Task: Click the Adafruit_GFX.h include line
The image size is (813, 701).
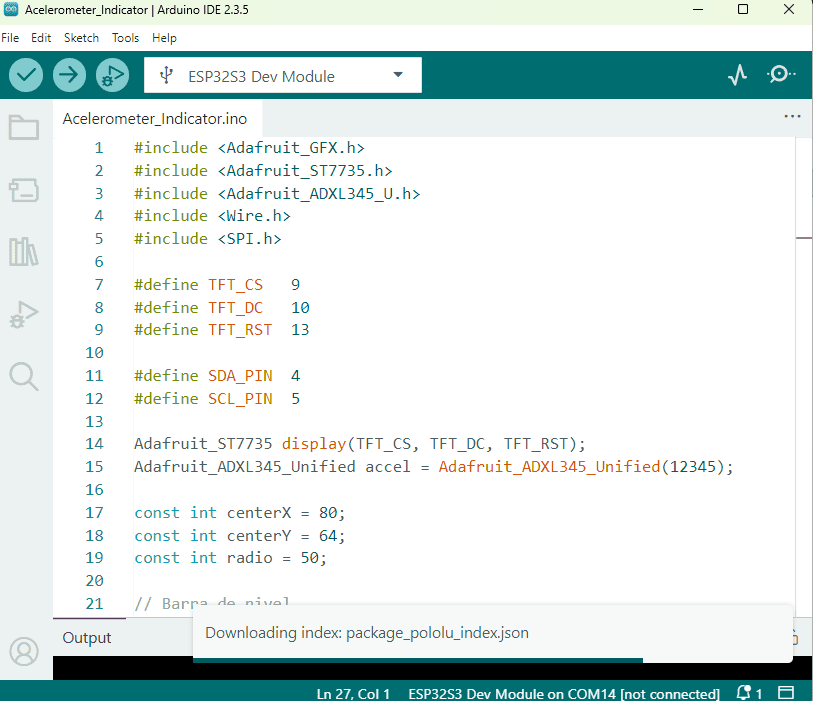Action: click(249, 148)
